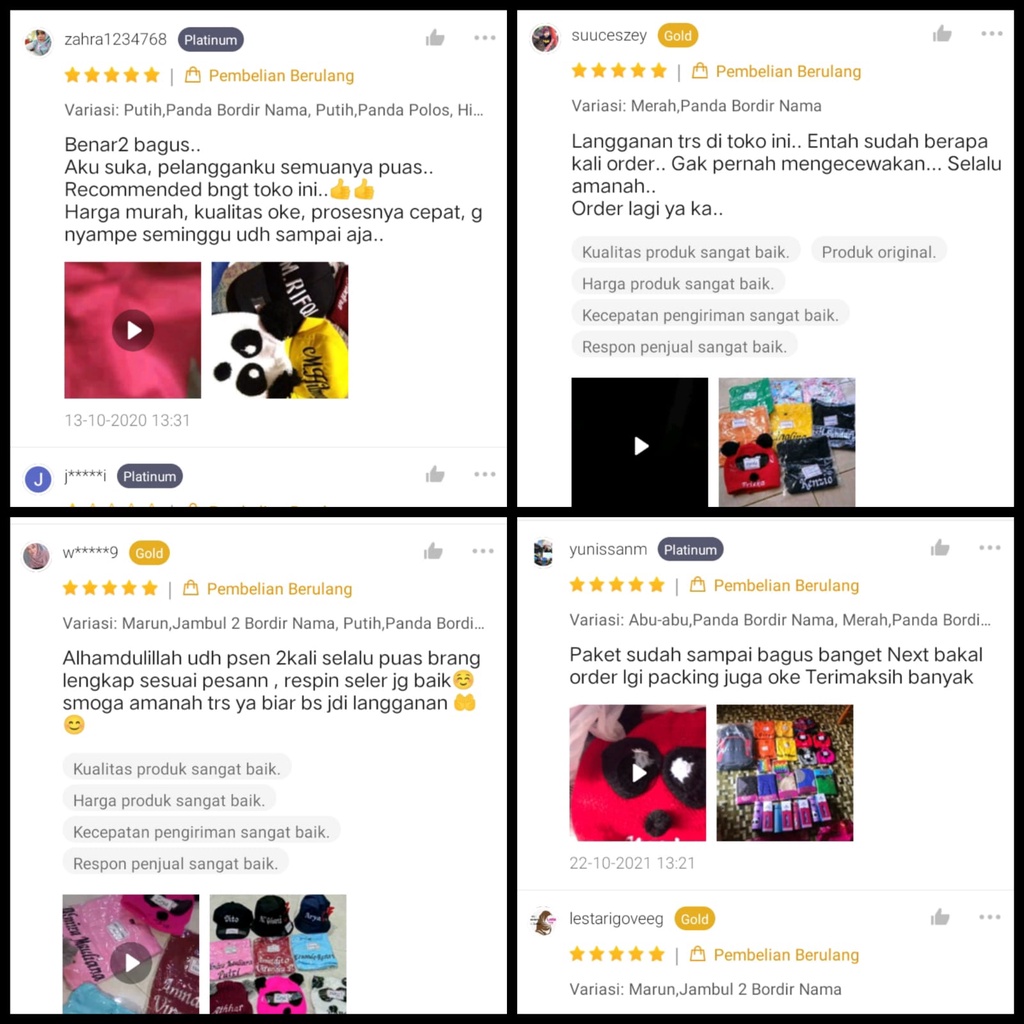Open yunissanm's package contents photo
1024x1024 pixels.
point(784,773)
